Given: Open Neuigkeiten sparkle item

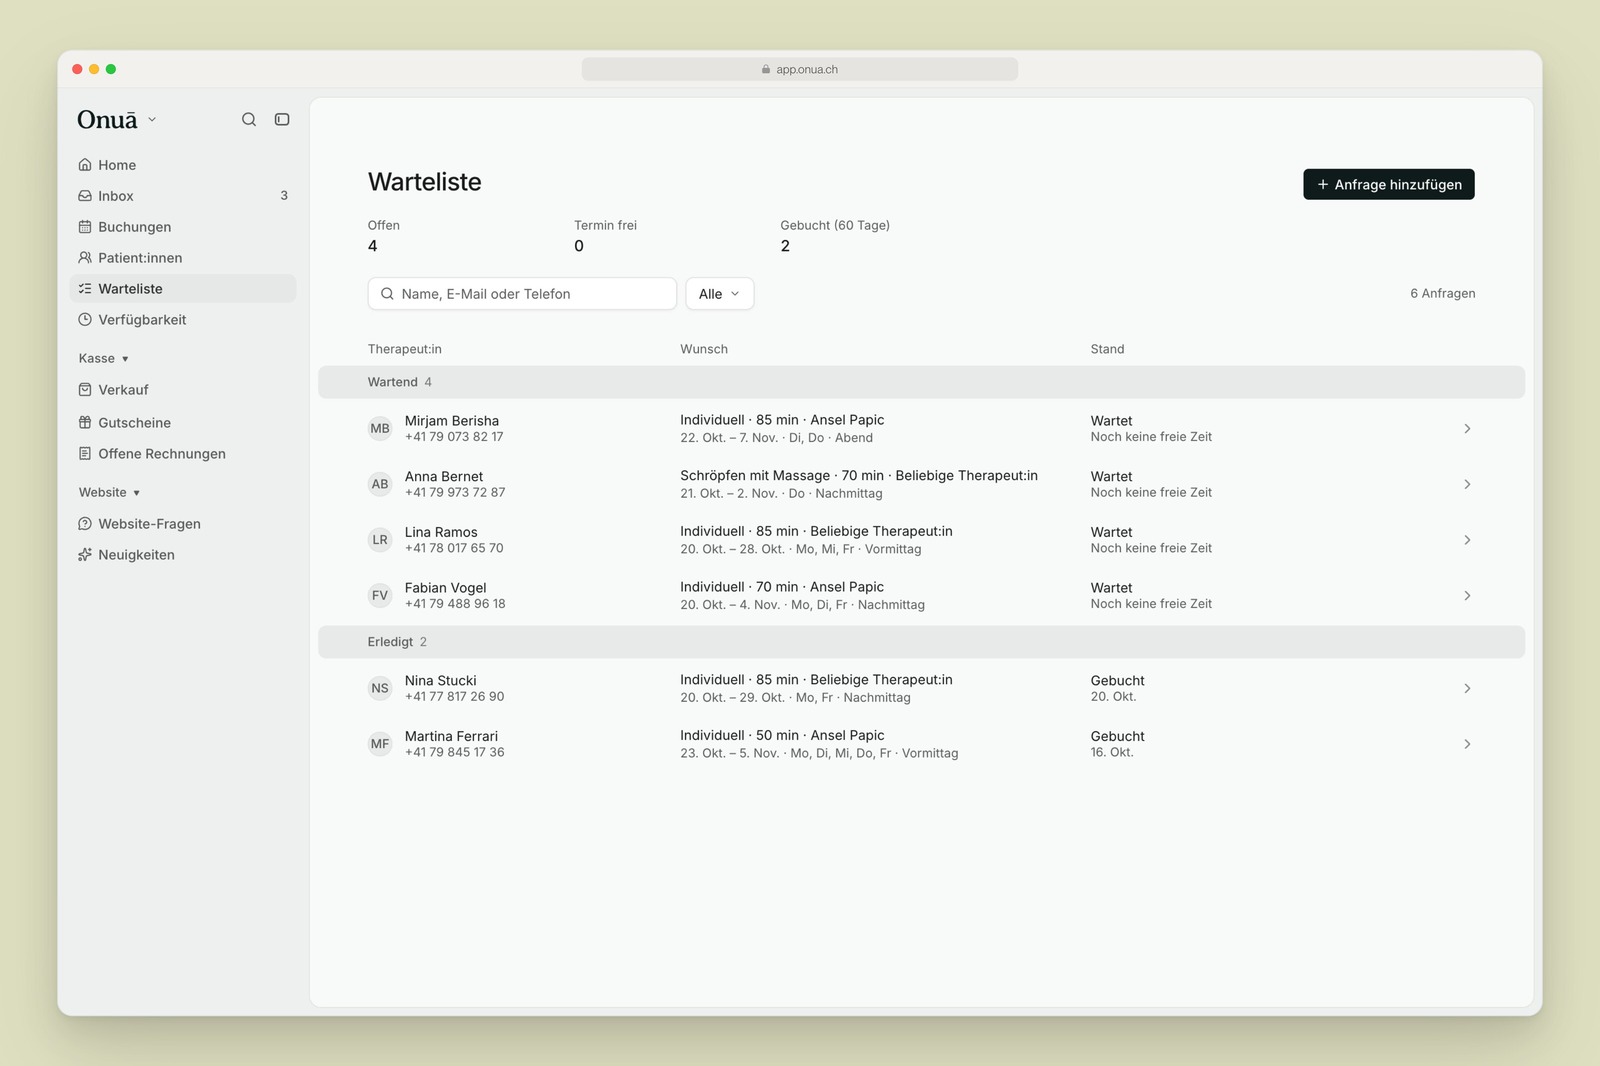Looking at the screenshot, I should pyautogui.click(x=183, y=555).
